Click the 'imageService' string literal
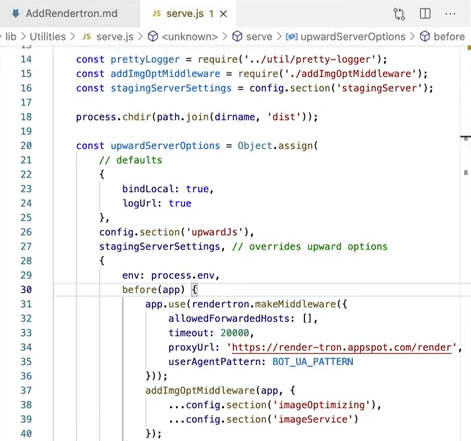 (313, 419)
